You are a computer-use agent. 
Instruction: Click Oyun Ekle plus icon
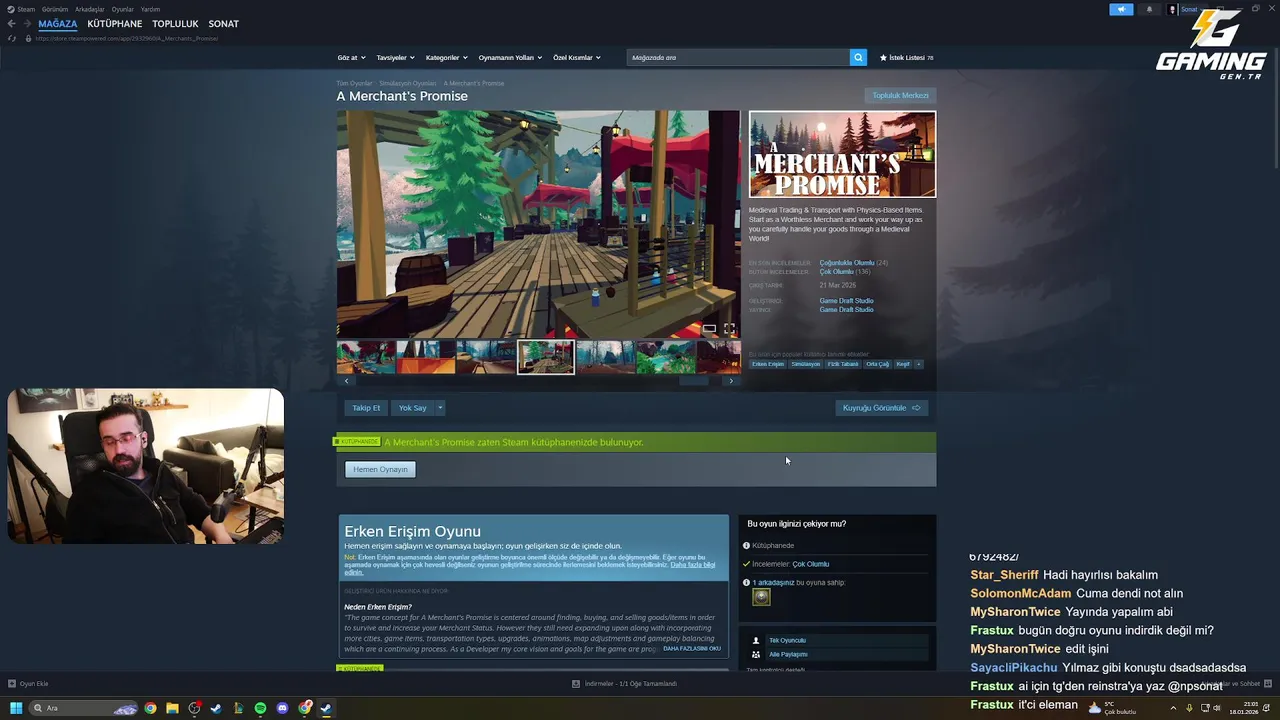click(12, 684)
